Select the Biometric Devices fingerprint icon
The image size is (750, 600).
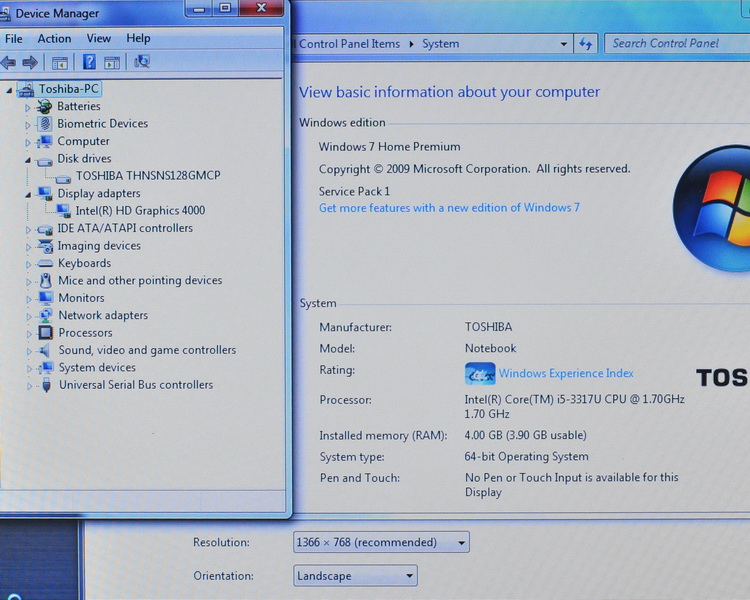click(x=44, y=123)
